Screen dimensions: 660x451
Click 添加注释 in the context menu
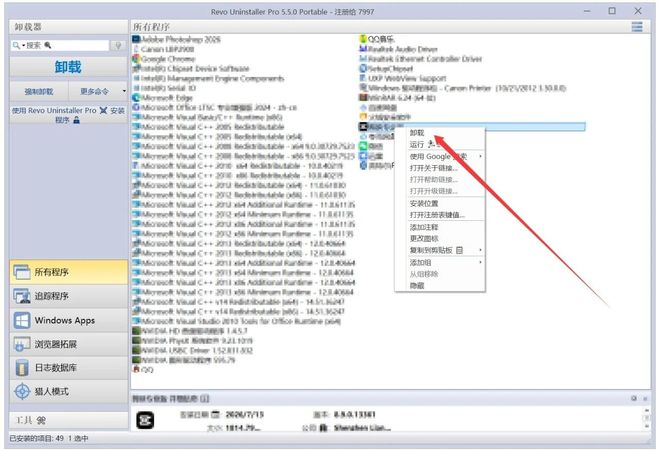tap(440, 227)
